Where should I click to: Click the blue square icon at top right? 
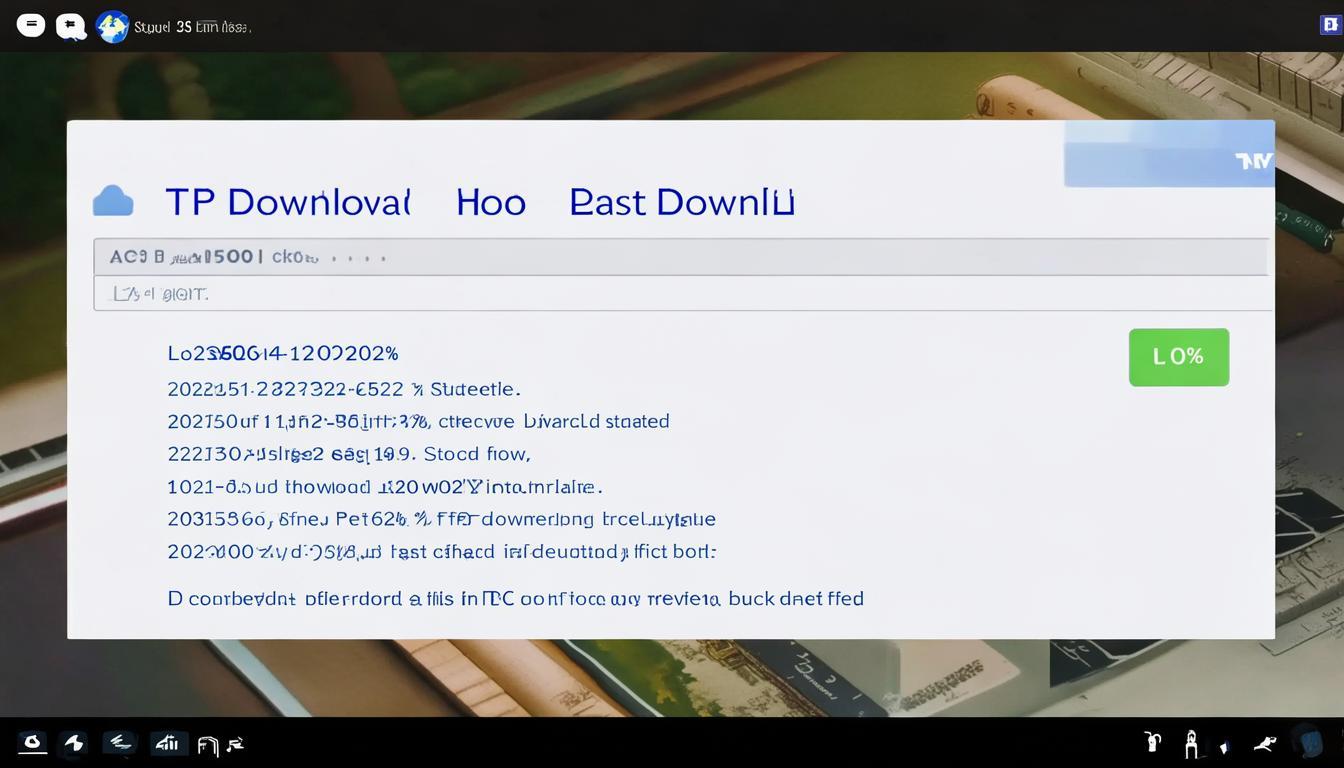point(1330,25)
